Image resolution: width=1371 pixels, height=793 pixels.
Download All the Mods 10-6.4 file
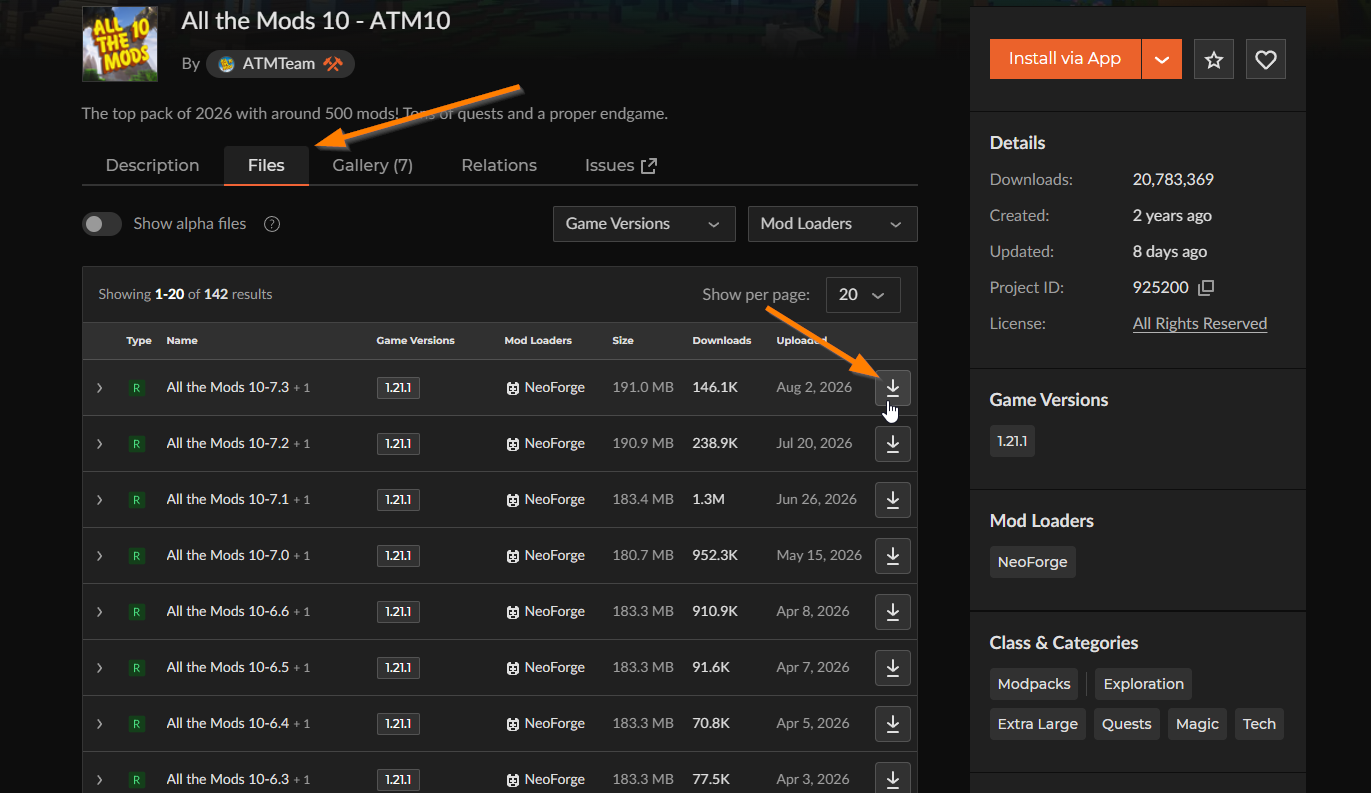[893, 723]
